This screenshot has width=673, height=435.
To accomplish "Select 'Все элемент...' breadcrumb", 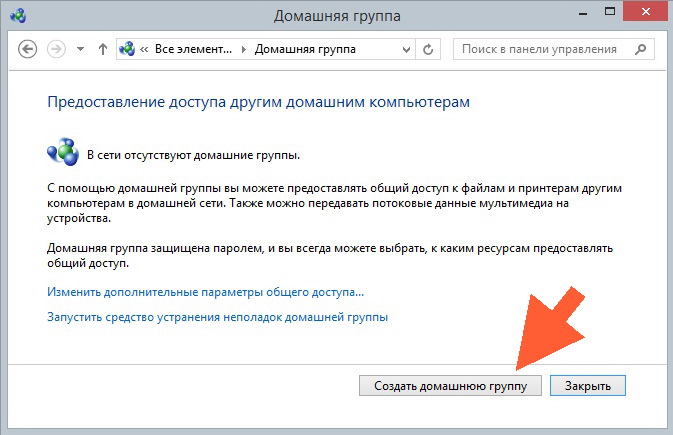I will click(x=193, y=49).
